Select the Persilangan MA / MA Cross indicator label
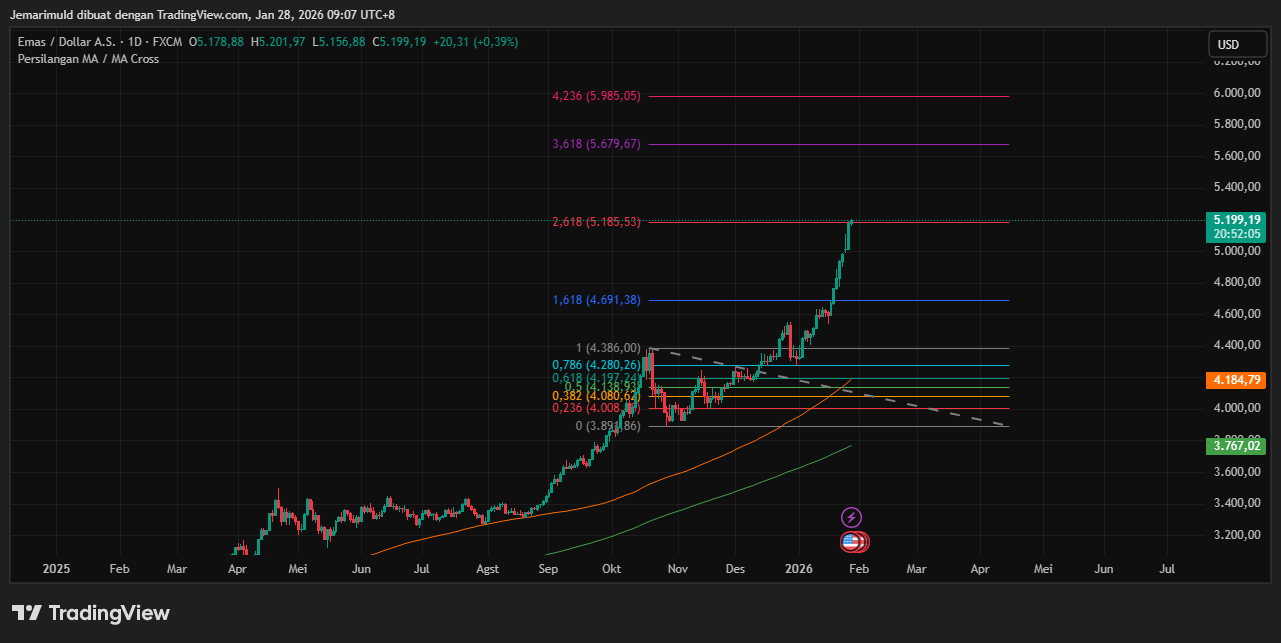 [88, 59]
